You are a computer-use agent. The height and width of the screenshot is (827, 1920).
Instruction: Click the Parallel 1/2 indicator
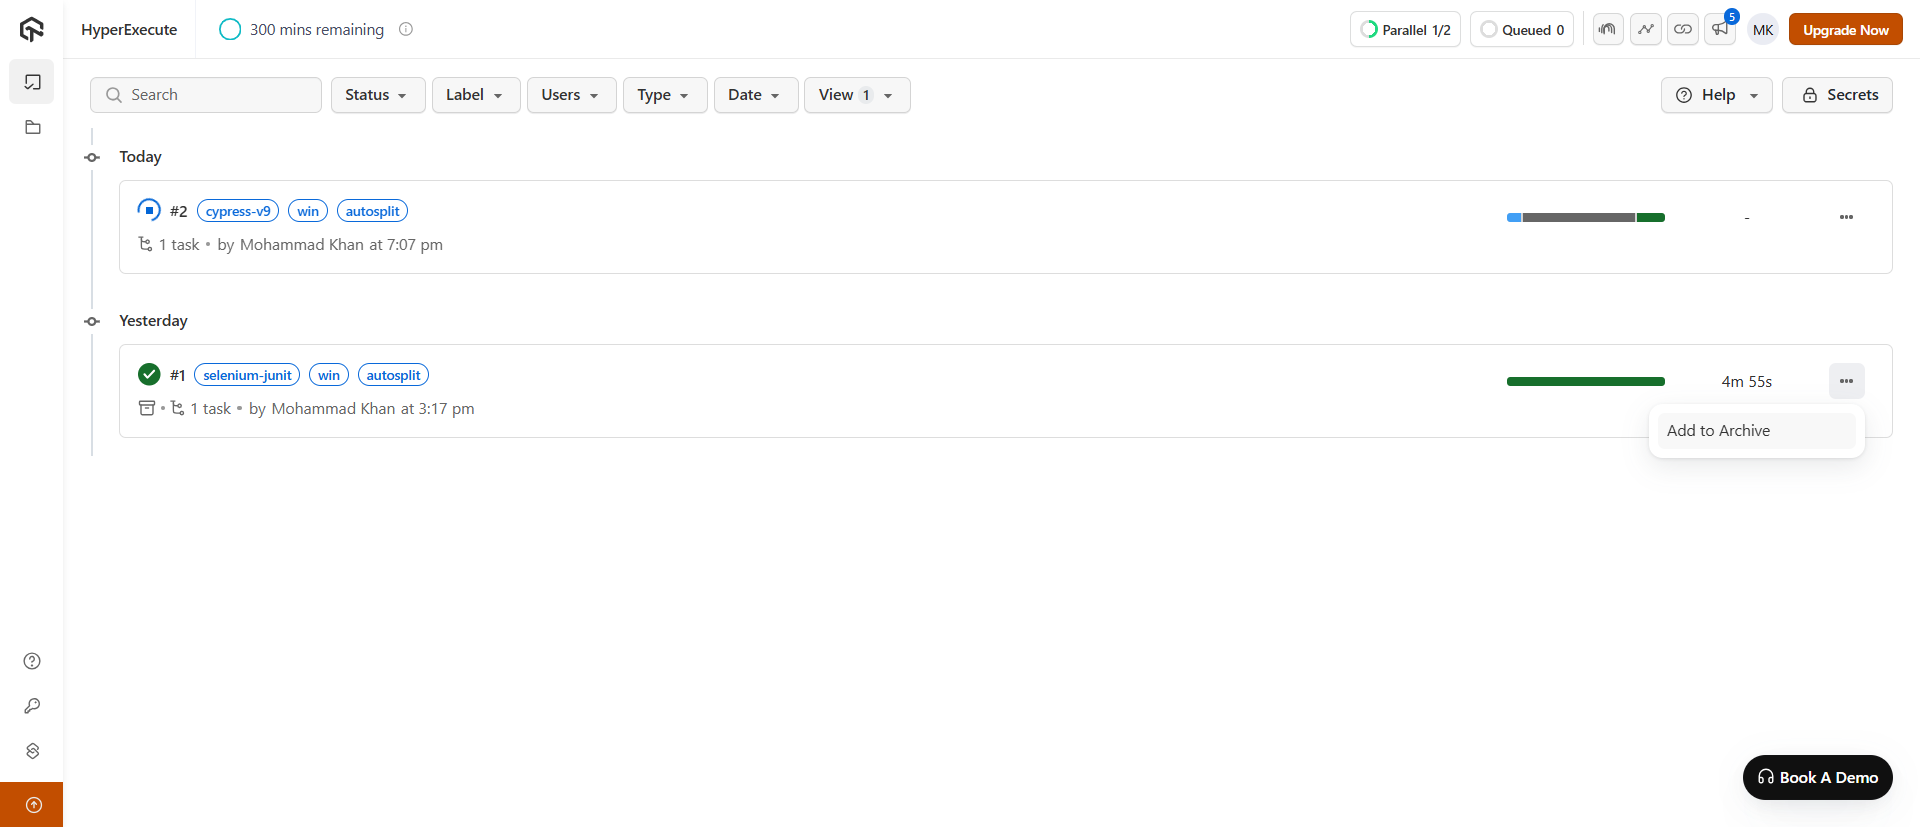1405,30
